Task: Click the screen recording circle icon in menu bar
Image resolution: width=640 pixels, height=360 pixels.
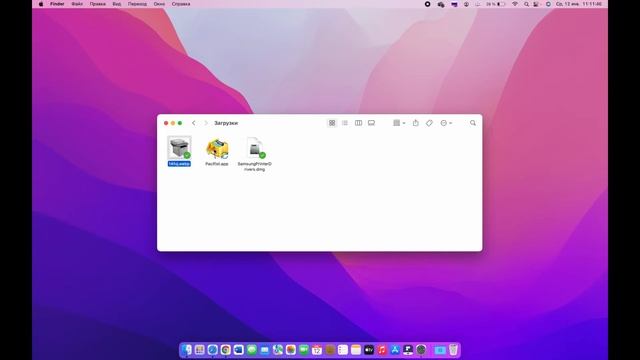Action: (427, 4)
